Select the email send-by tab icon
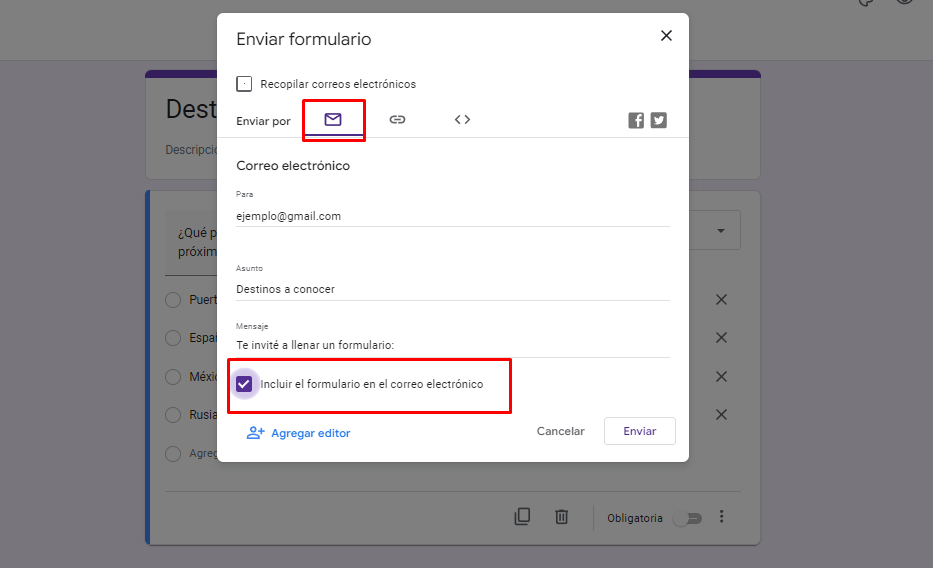Screen dimensions: 933x568 [333, 120]
